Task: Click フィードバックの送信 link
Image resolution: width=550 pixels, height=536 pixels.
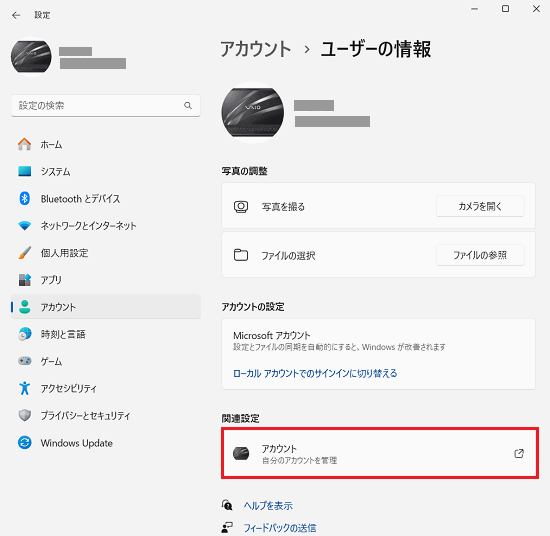Action: pyautogui.click(x=280, y=528)
